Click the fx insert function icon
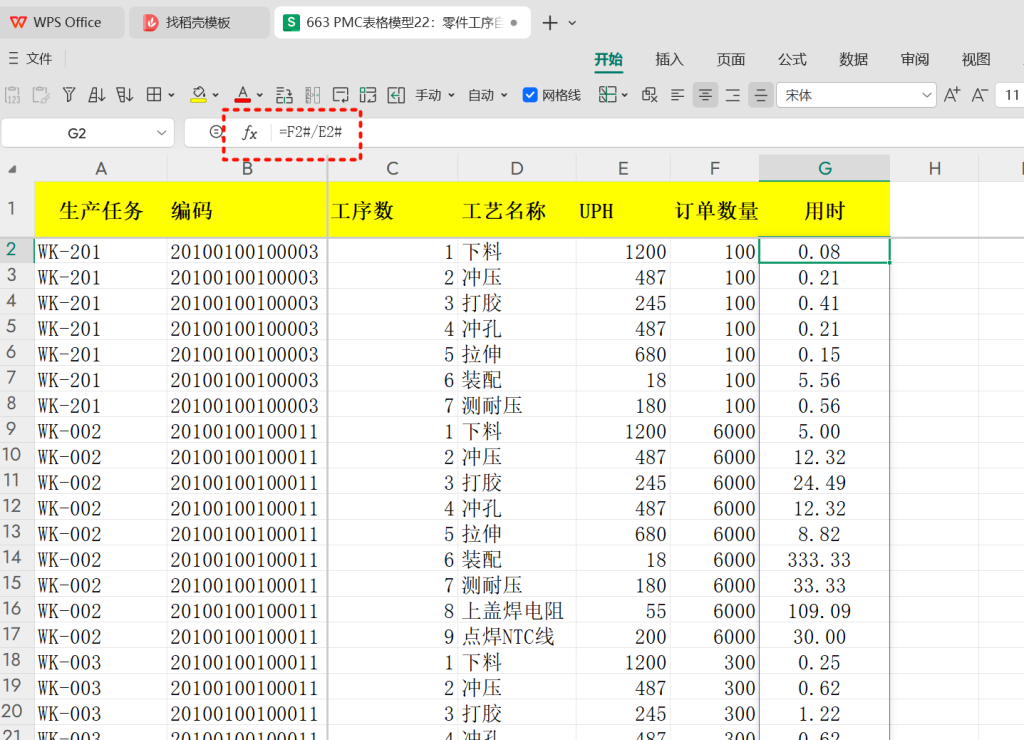This screenshot has width=1024, height=740. [249, 133]
